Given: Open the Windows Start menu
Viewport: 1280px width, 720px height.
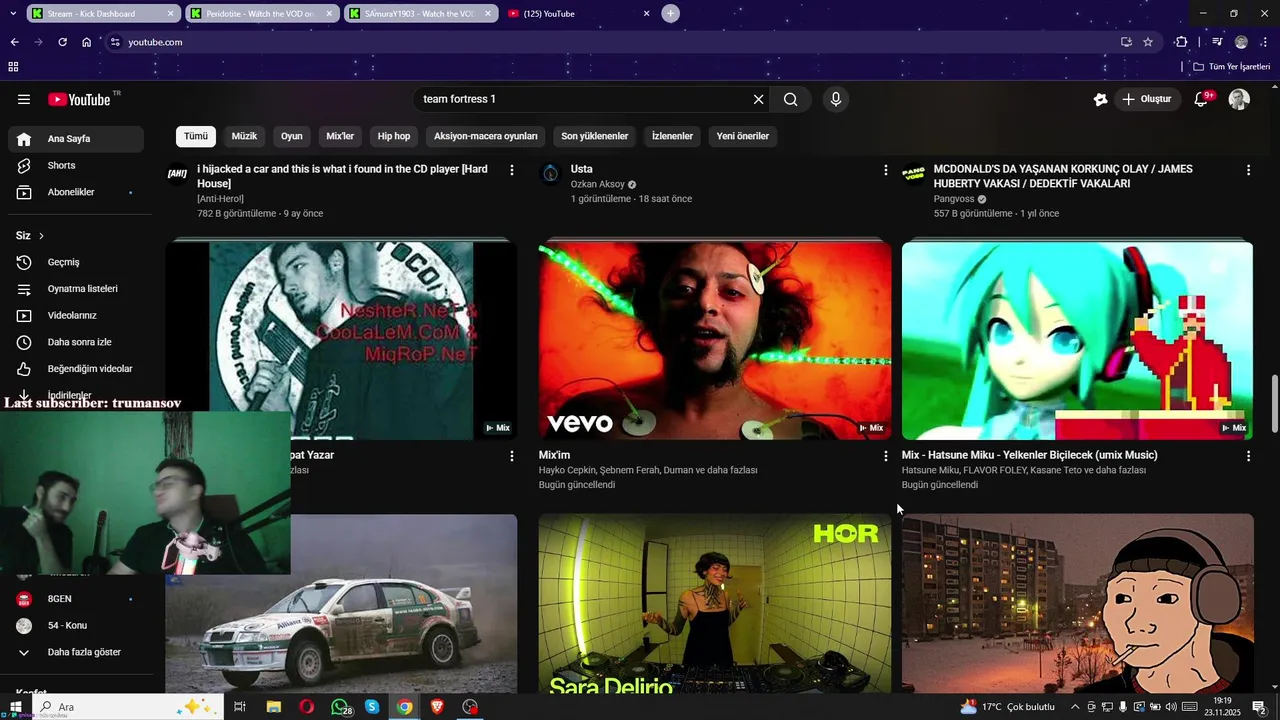Looking at the screenshot, I should [x=15, y=707].
